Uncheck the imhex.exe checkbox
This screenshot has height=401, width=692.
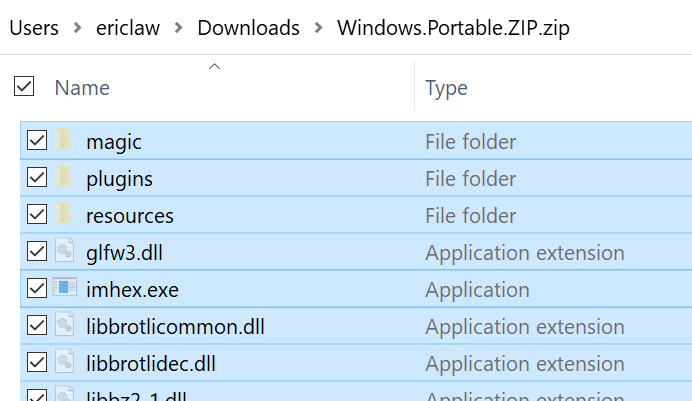tap(37, 289)
